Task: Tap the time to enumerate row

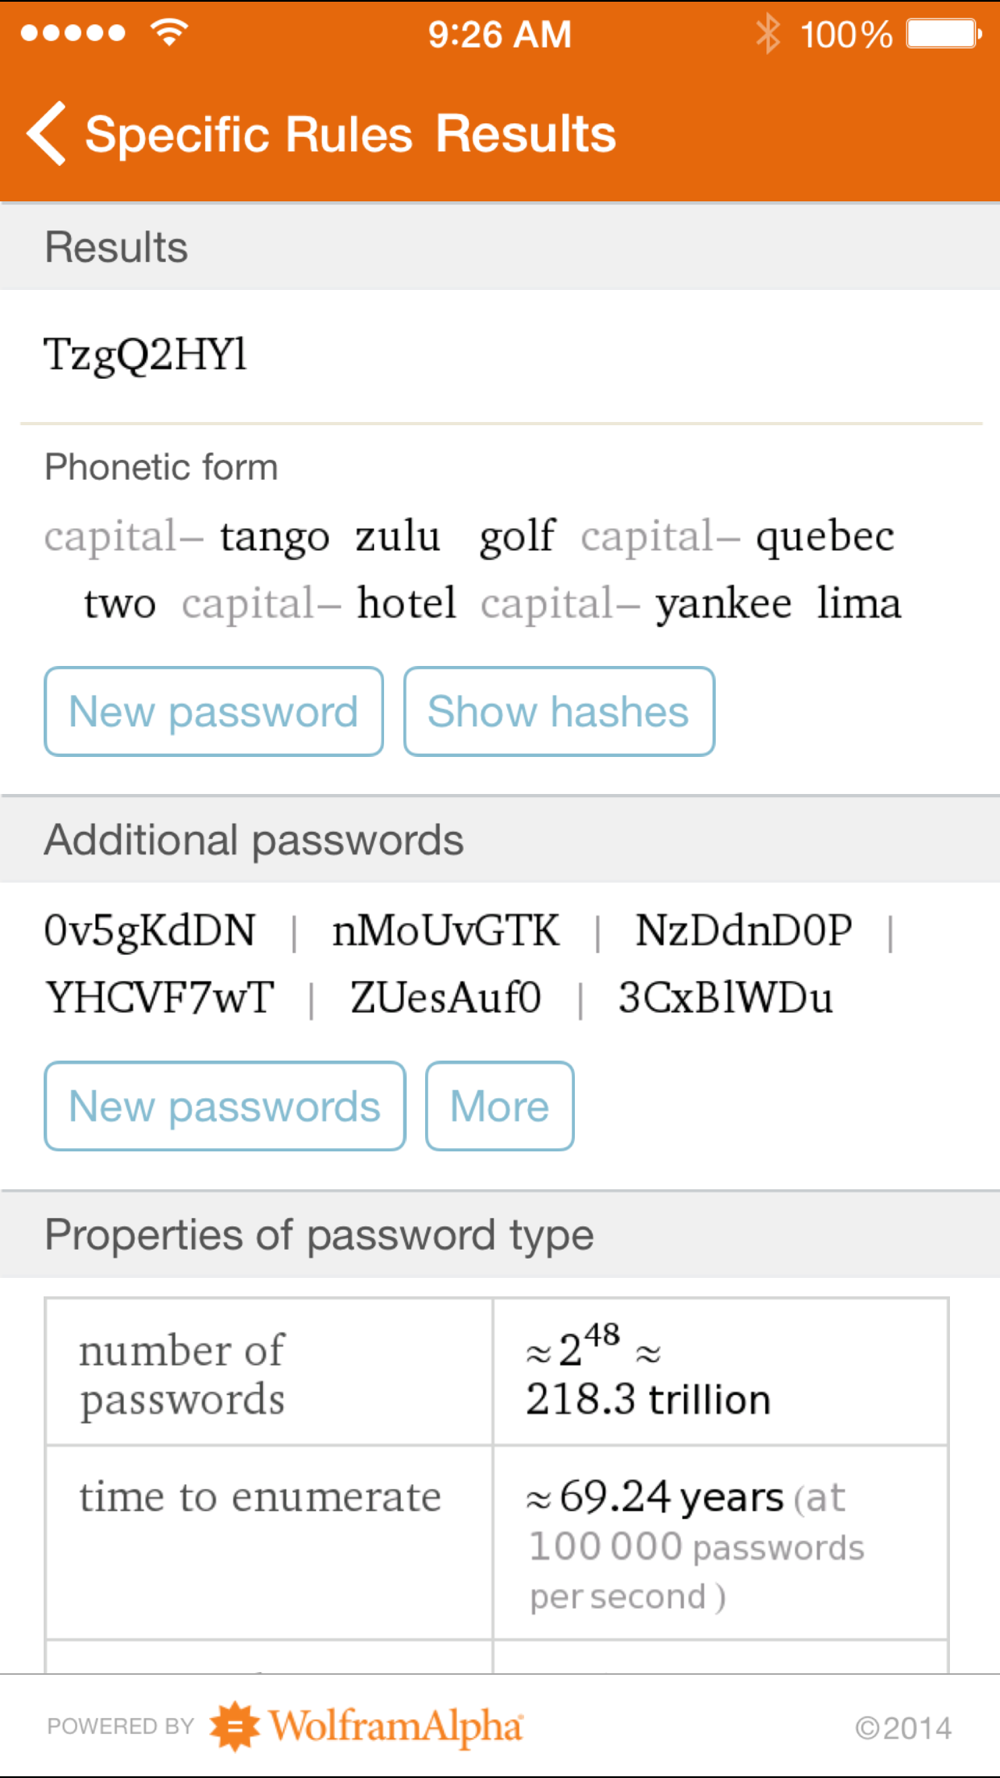Action: point(497,1542)
